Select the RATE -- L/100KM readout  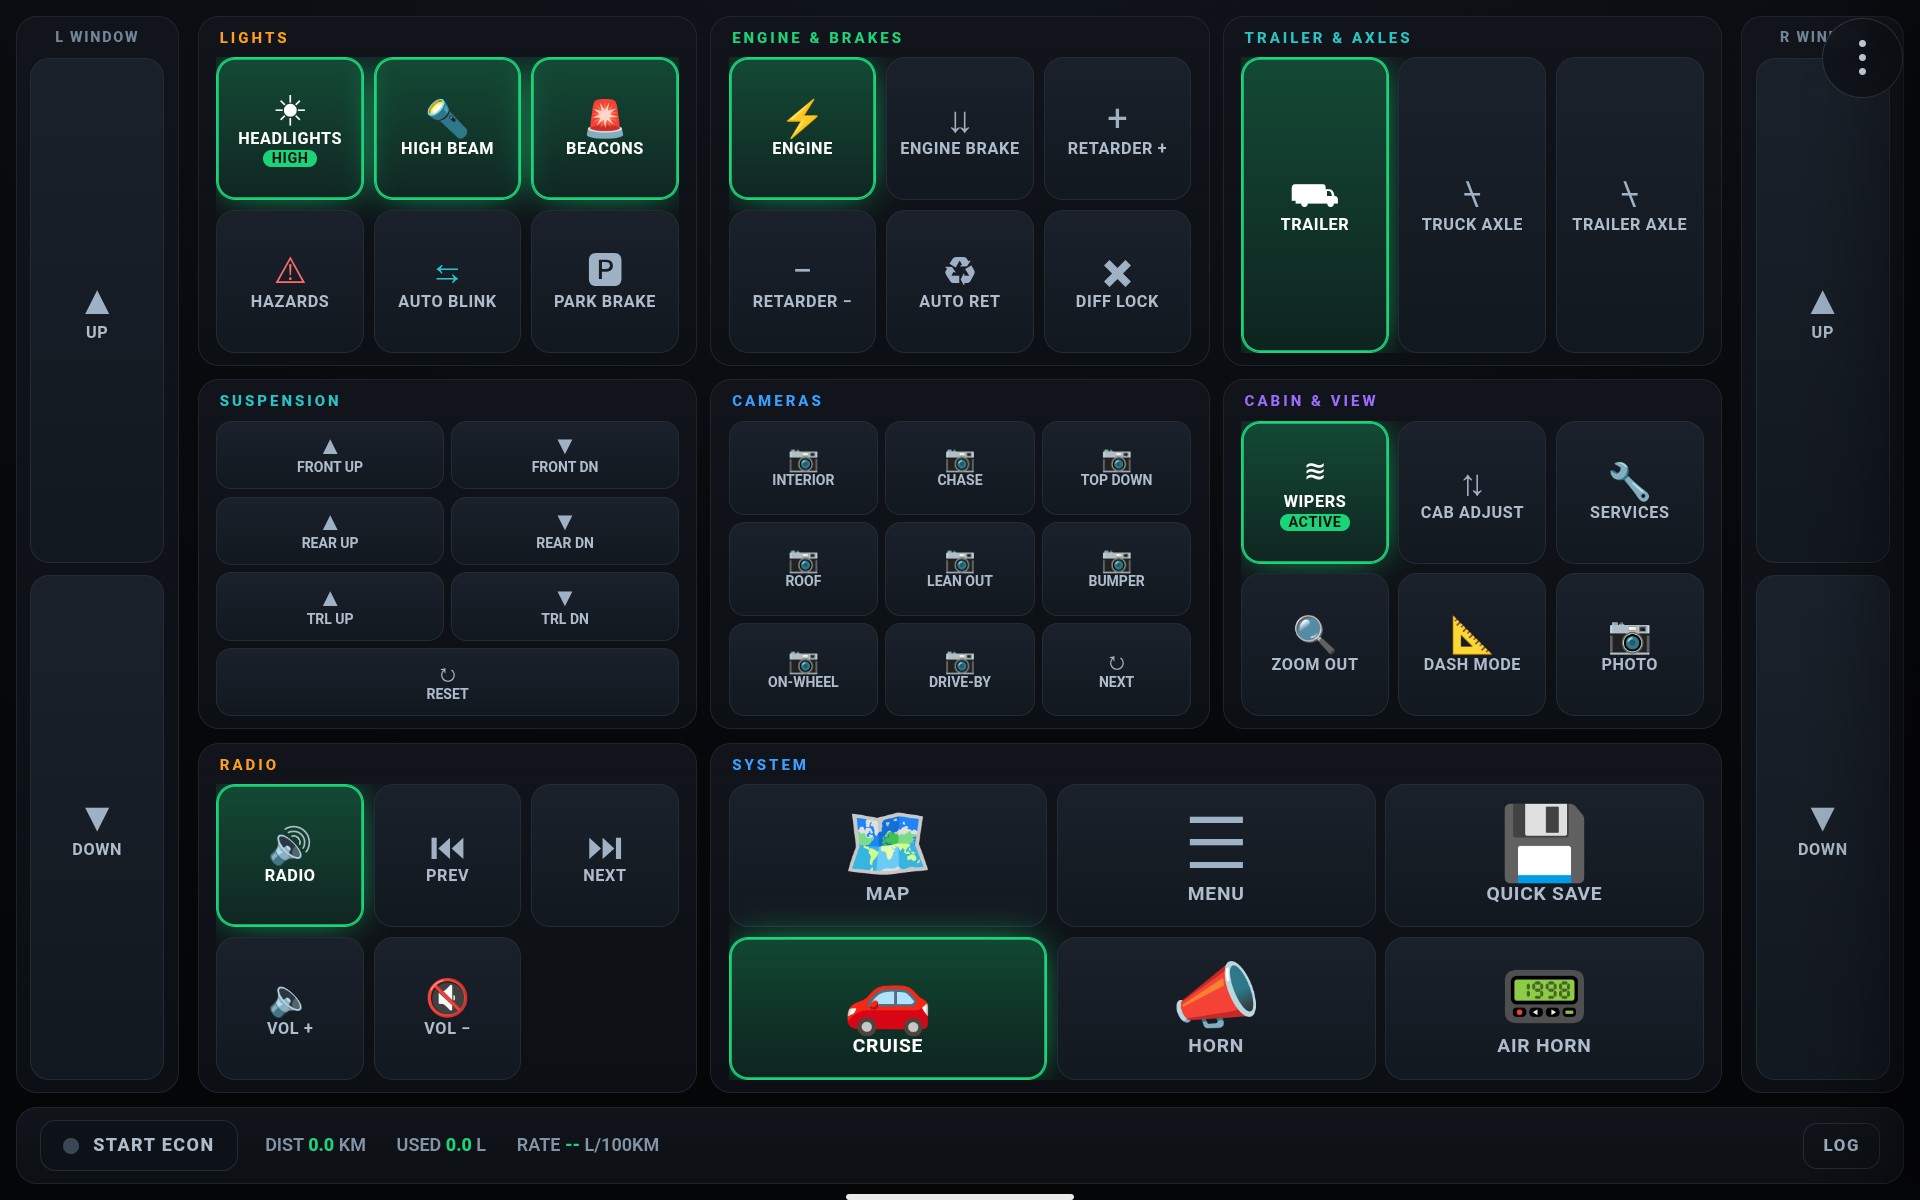pyautogui.click(x=587, y=1145)
